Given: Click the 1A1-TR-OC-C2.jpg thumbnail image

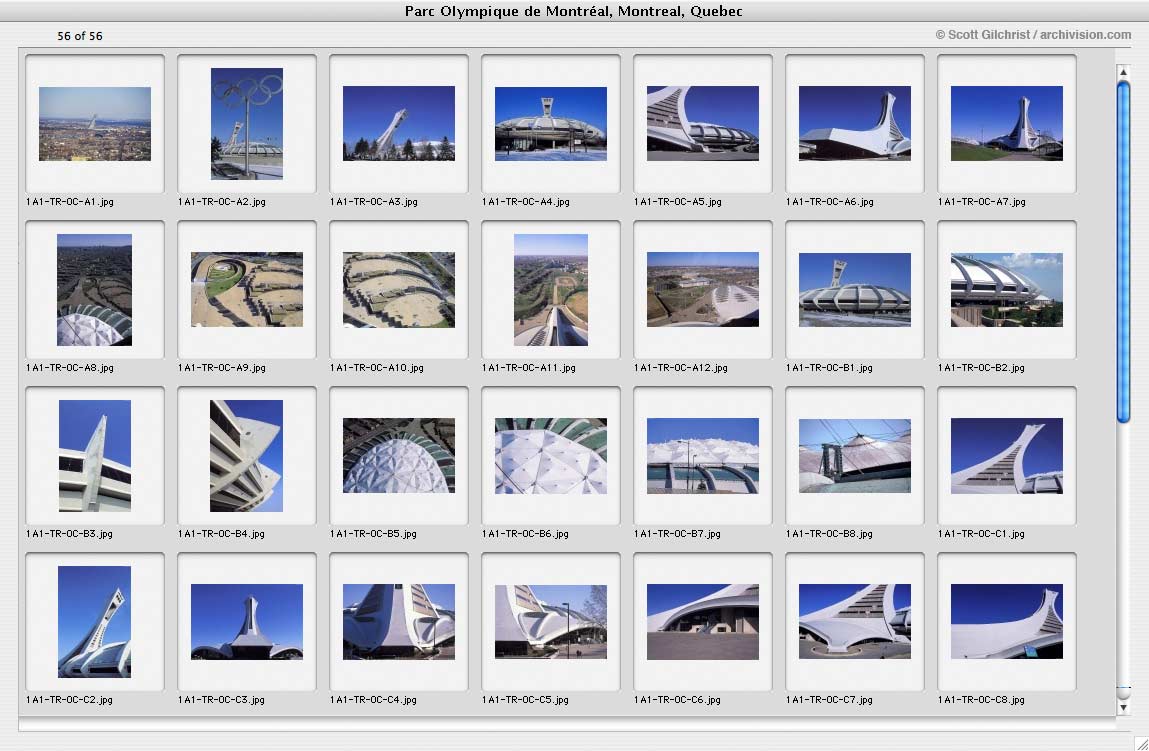Looking at the screenshot, I should pos(95,622).
